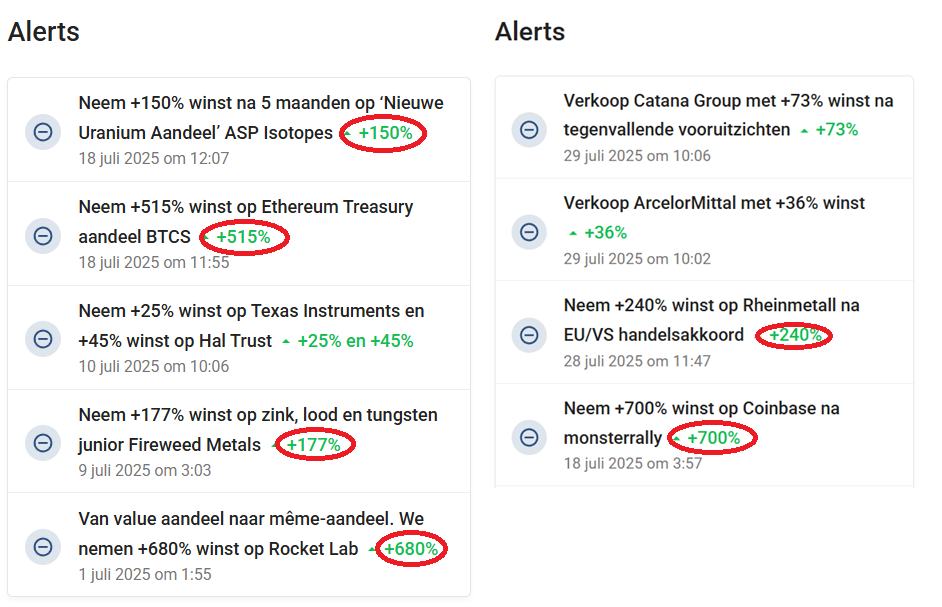
Task: Click the circle icon beside Coinbase alert
Action: [x=529, y=437]
